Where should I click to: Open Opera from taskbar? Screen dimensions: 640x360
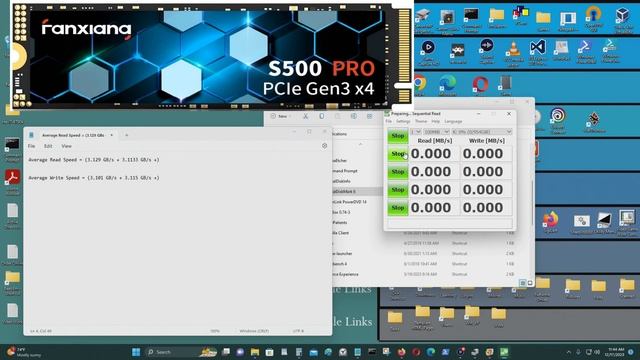416,352
